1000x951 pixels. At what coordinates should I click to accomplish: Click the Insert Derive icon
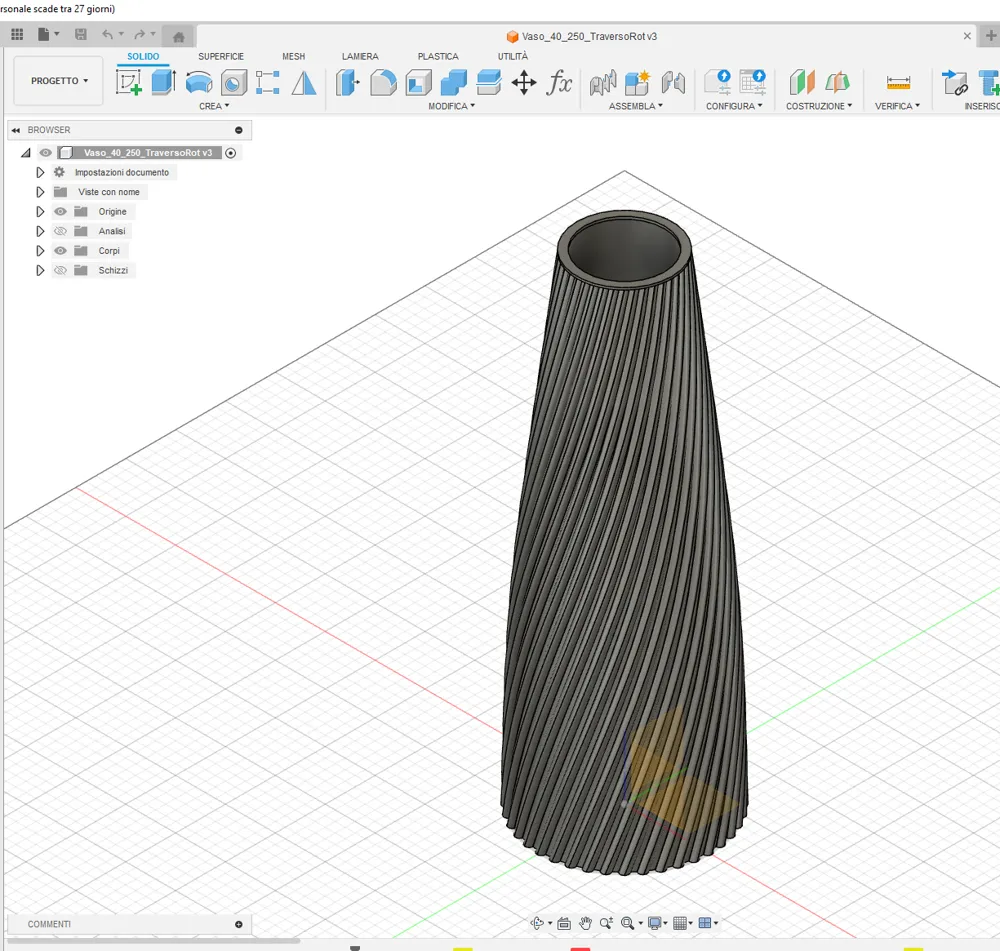[955, 83]
